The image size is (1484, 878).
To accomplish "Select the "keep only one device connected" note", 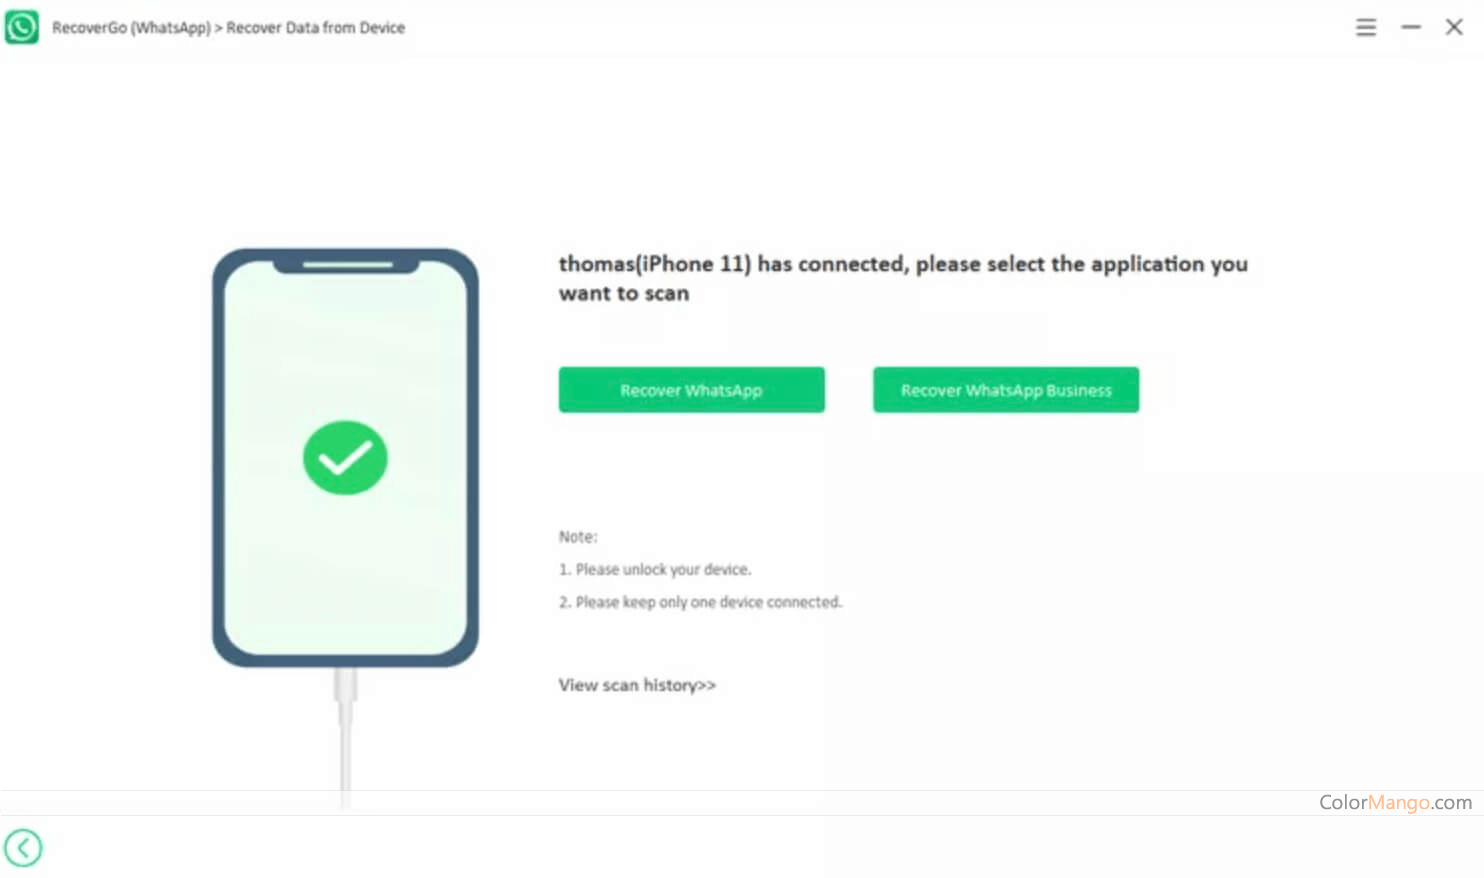I will point(708,602).
